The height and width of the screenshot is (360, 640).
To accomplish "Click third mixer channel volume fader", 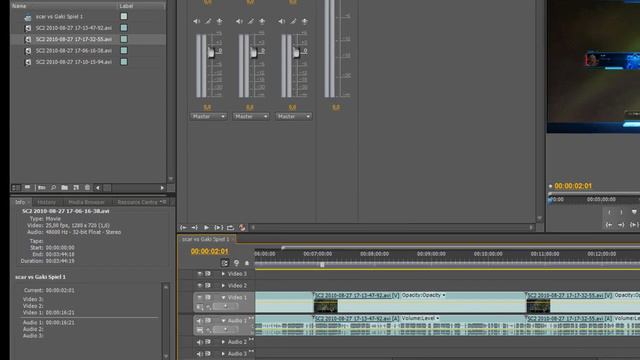I will [x=296, y=53].
